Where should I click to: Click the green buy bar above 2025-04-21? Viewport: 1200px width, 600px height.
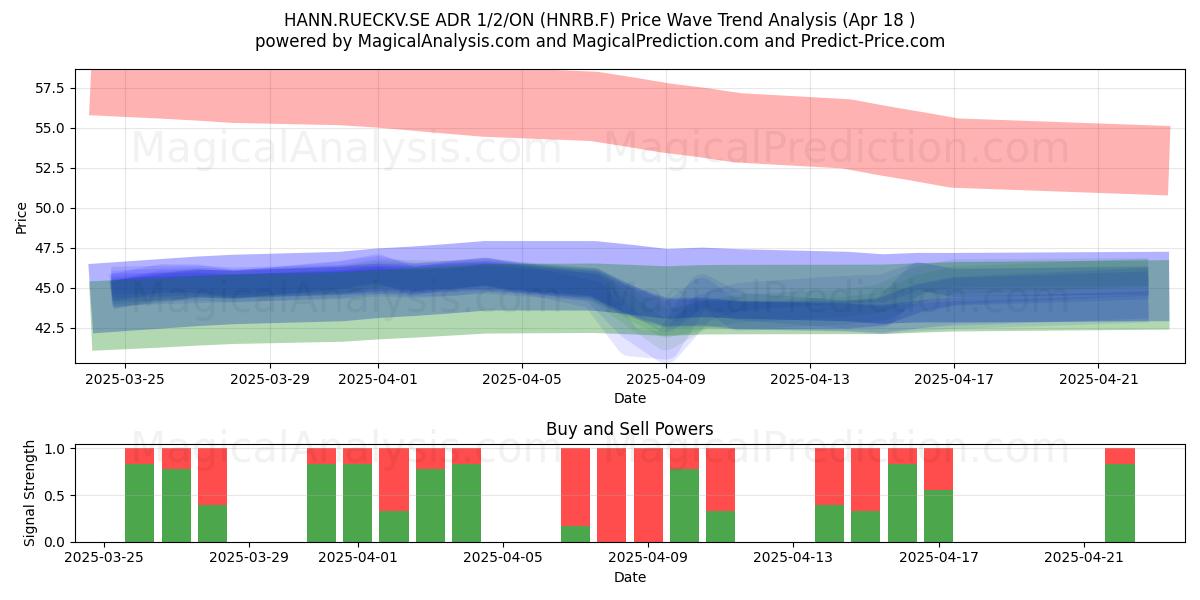(1120, 503)
